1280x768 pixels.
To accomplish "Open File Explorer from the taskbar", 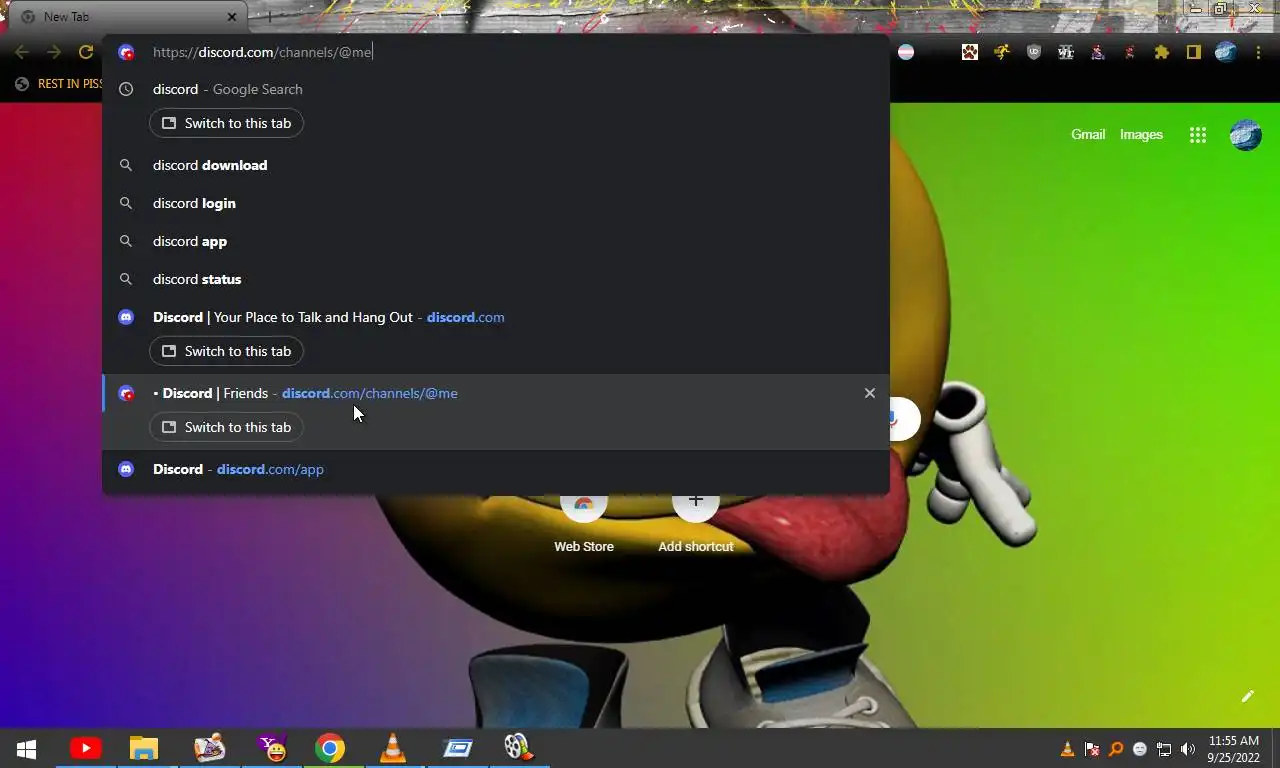I will [x=144, y=748].
